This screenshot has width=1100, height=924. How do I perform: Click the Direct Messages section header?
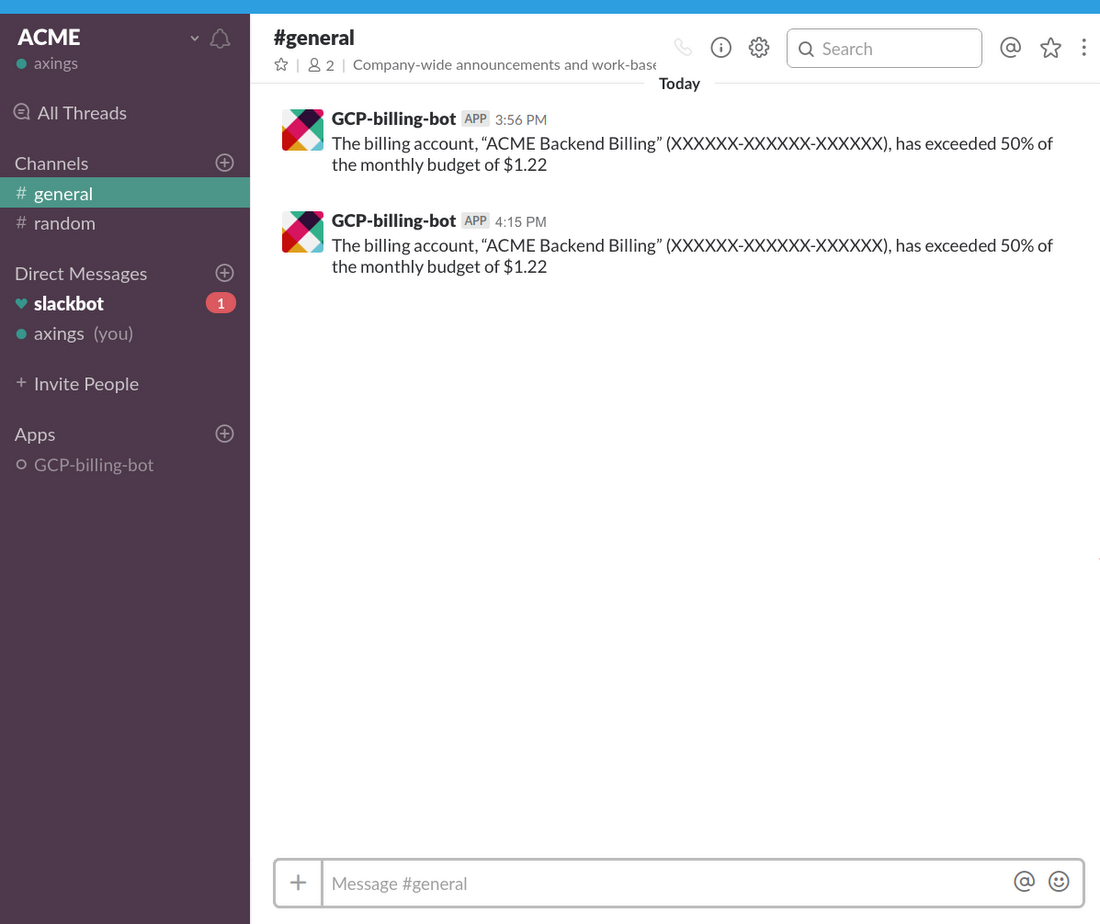(81, 274)
